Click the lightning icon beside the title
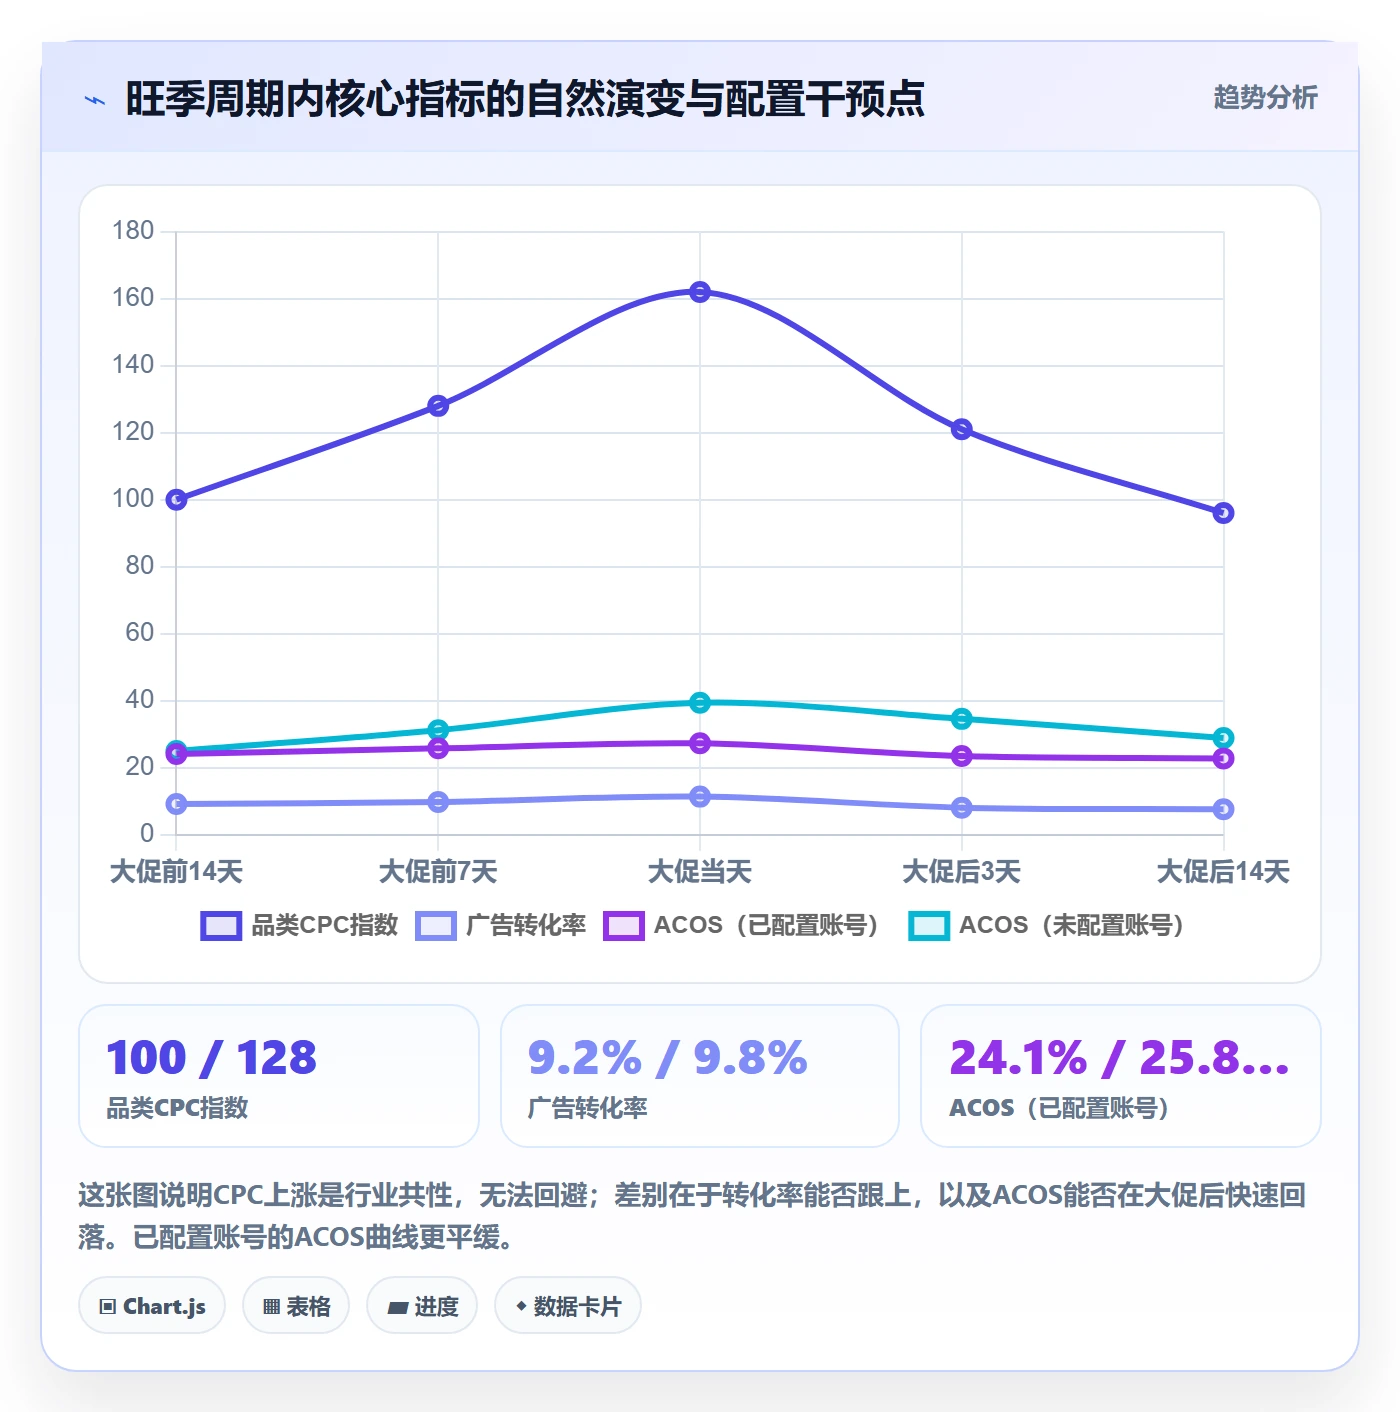The width and height of the screenshot is (1400, 1412). pos(95,100)
